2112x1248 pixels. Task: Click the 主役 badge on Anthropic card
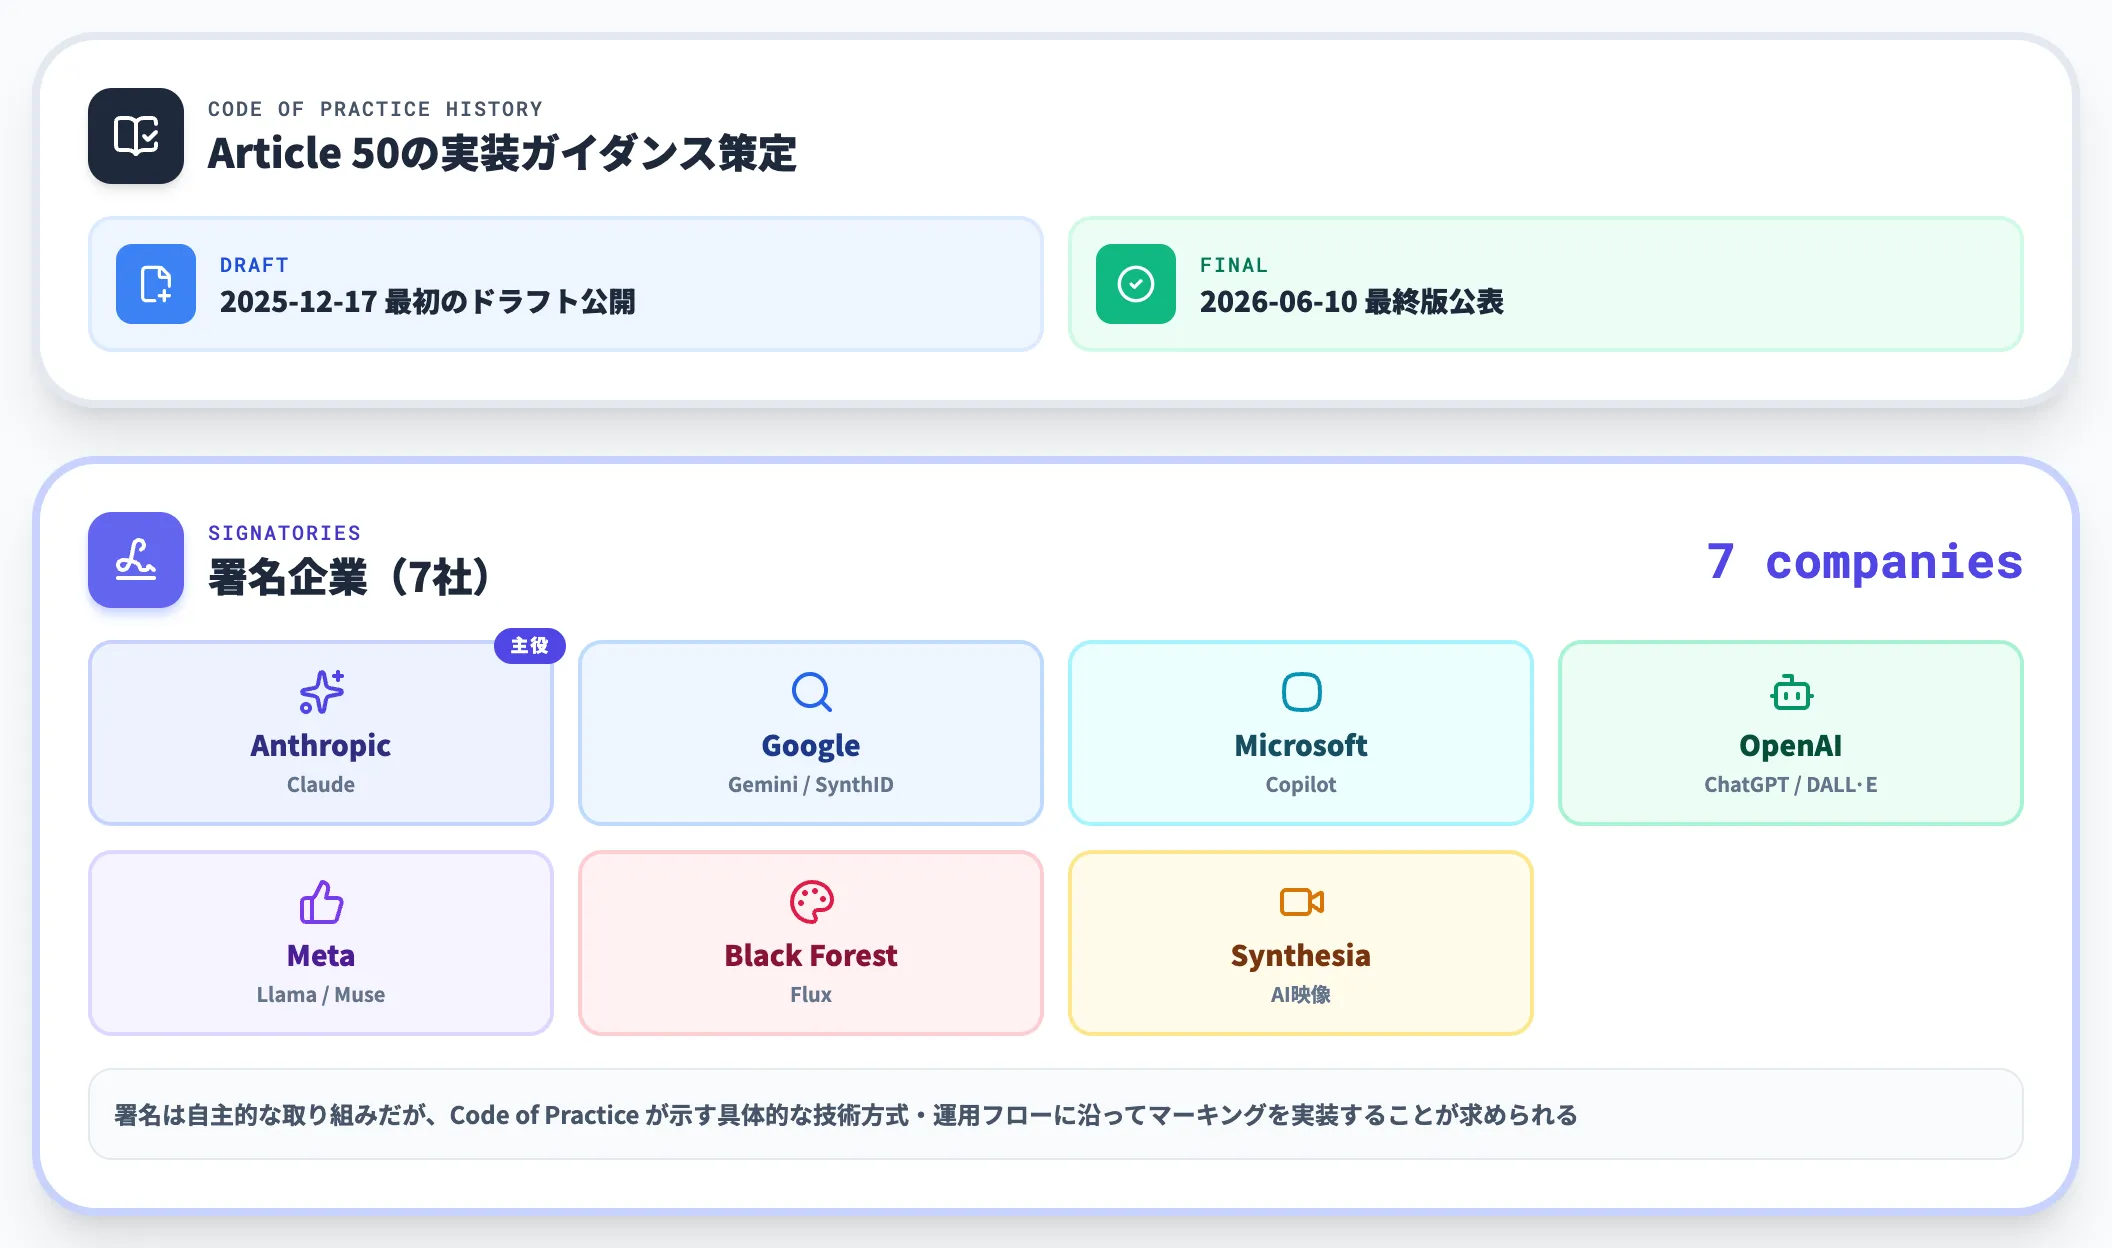pos(530,646)
